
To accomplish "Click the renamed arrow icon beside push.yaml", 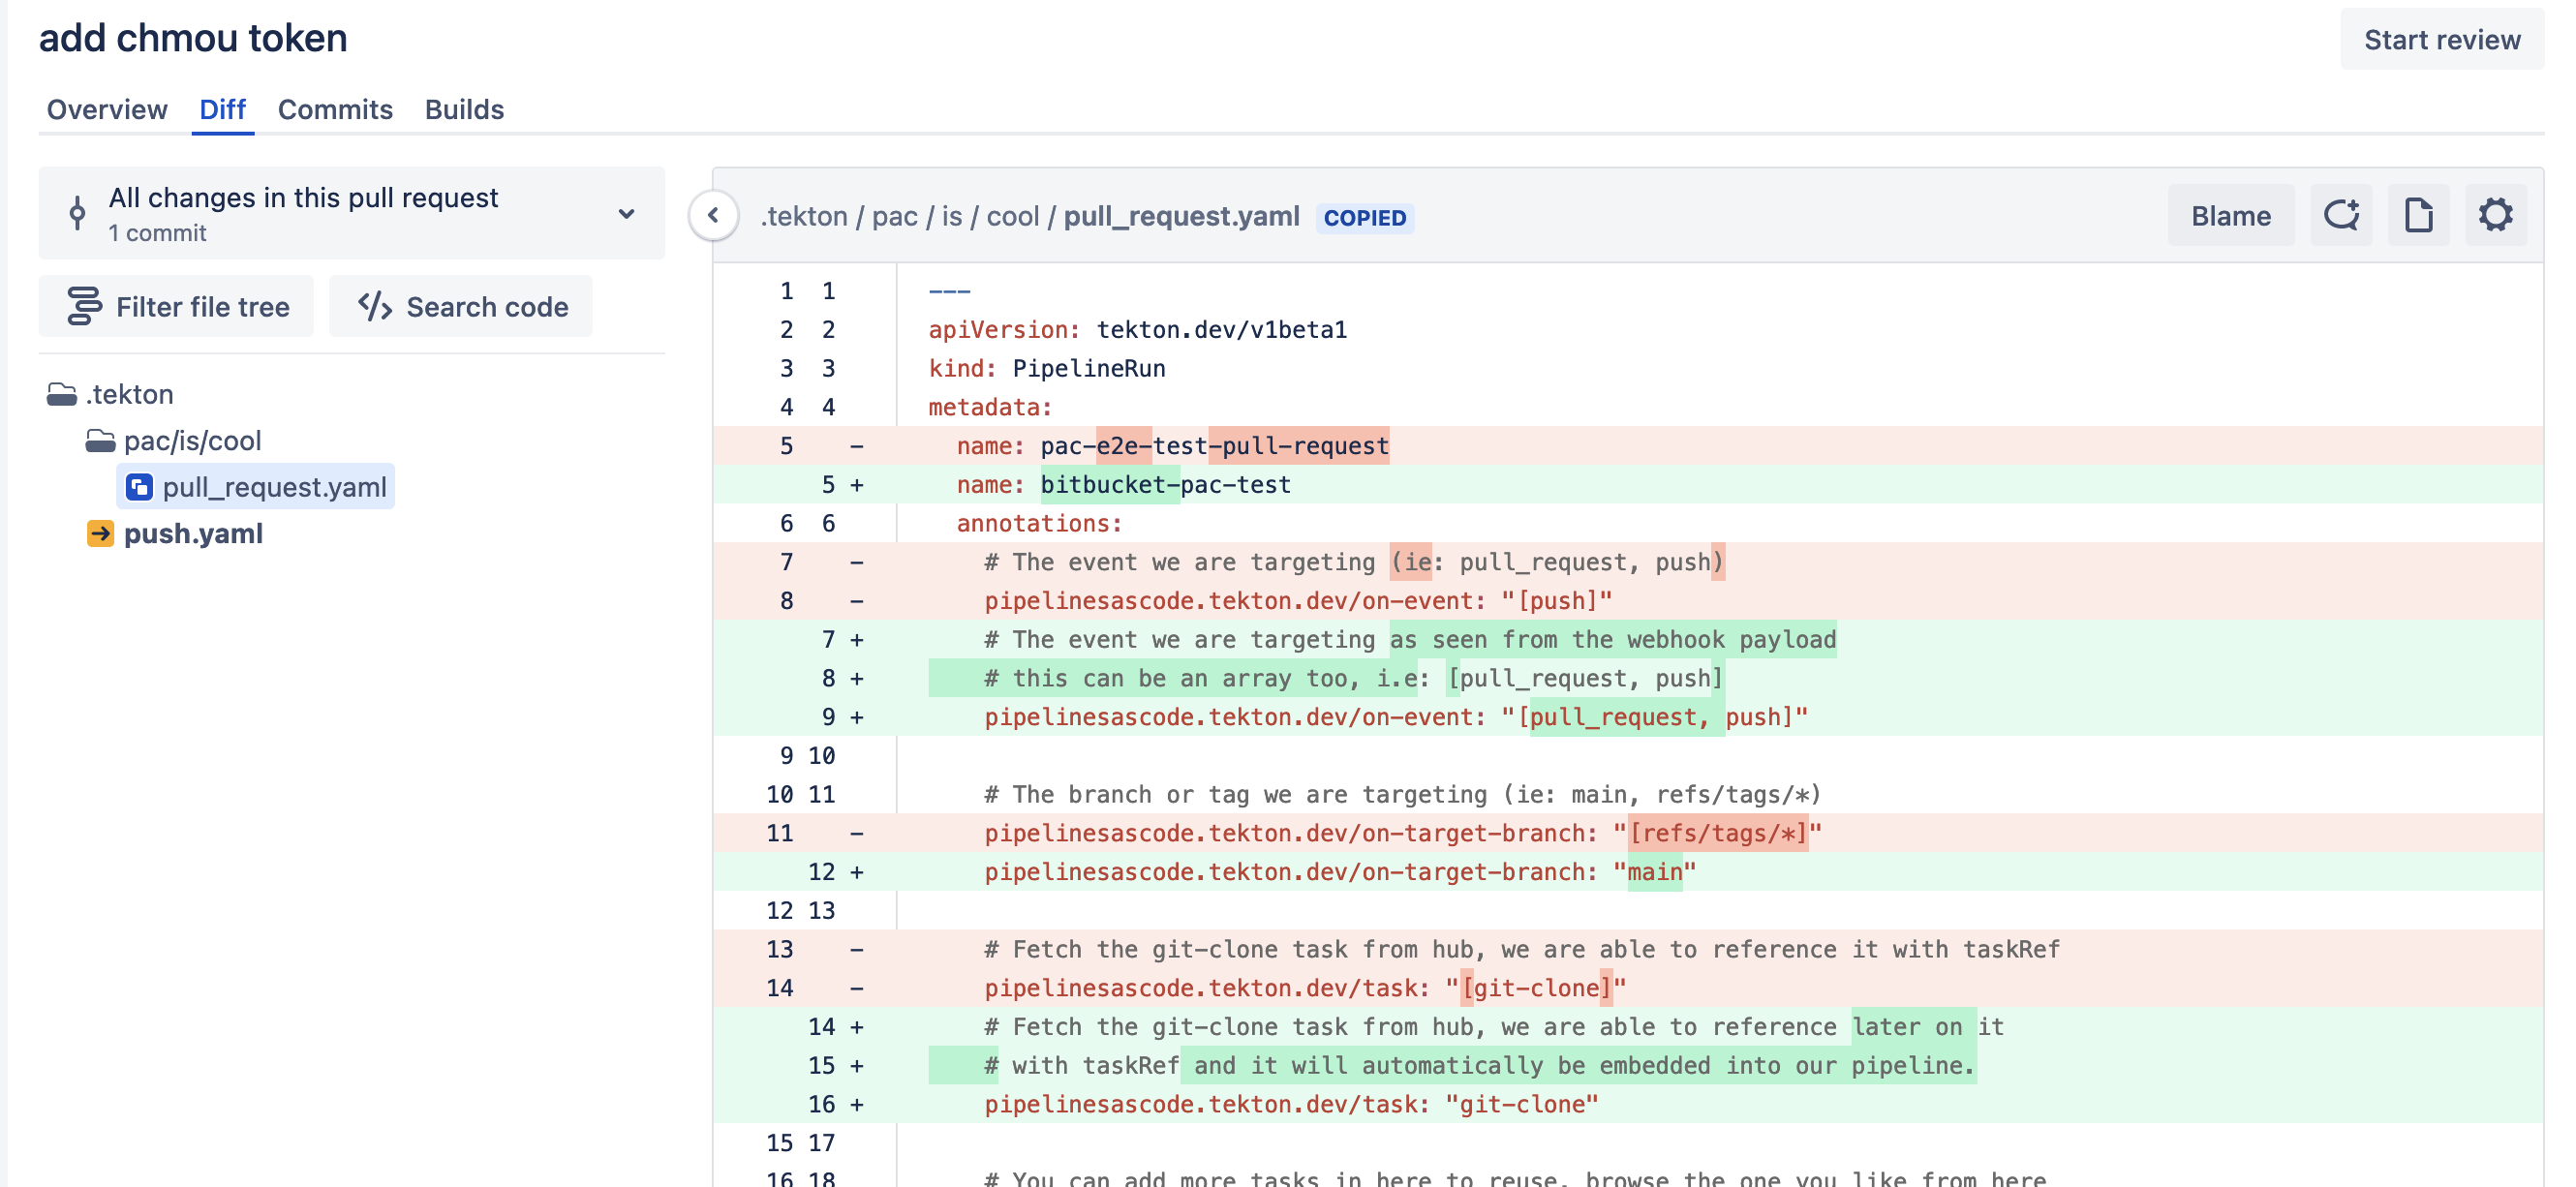I will pyautogui.click(x=100, y=533).
